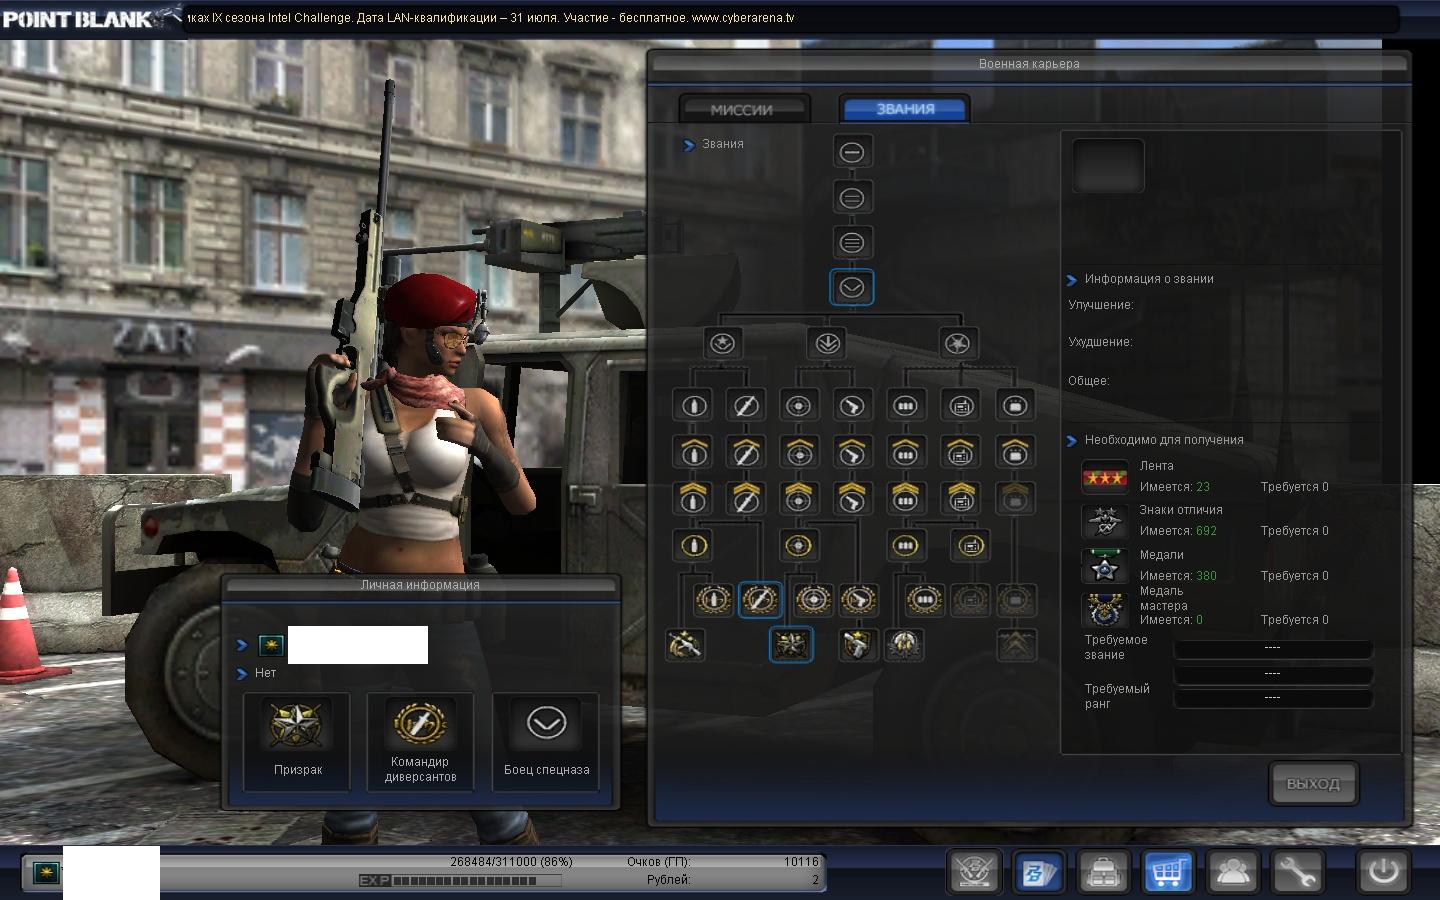Click the power icon to quit

point(1383,871)
